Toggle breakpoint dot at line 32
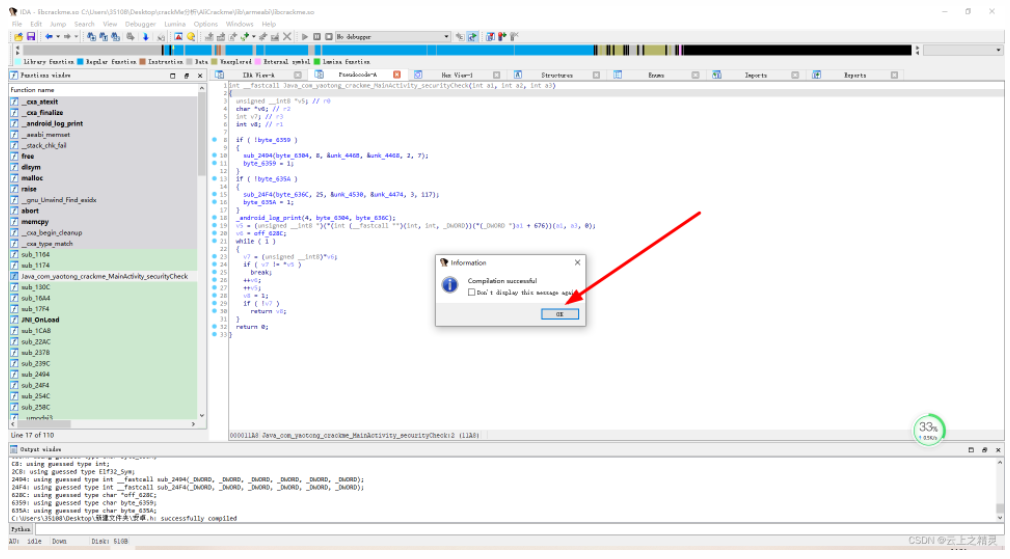Screen dimensions: 1010x559 coord(214,327)
